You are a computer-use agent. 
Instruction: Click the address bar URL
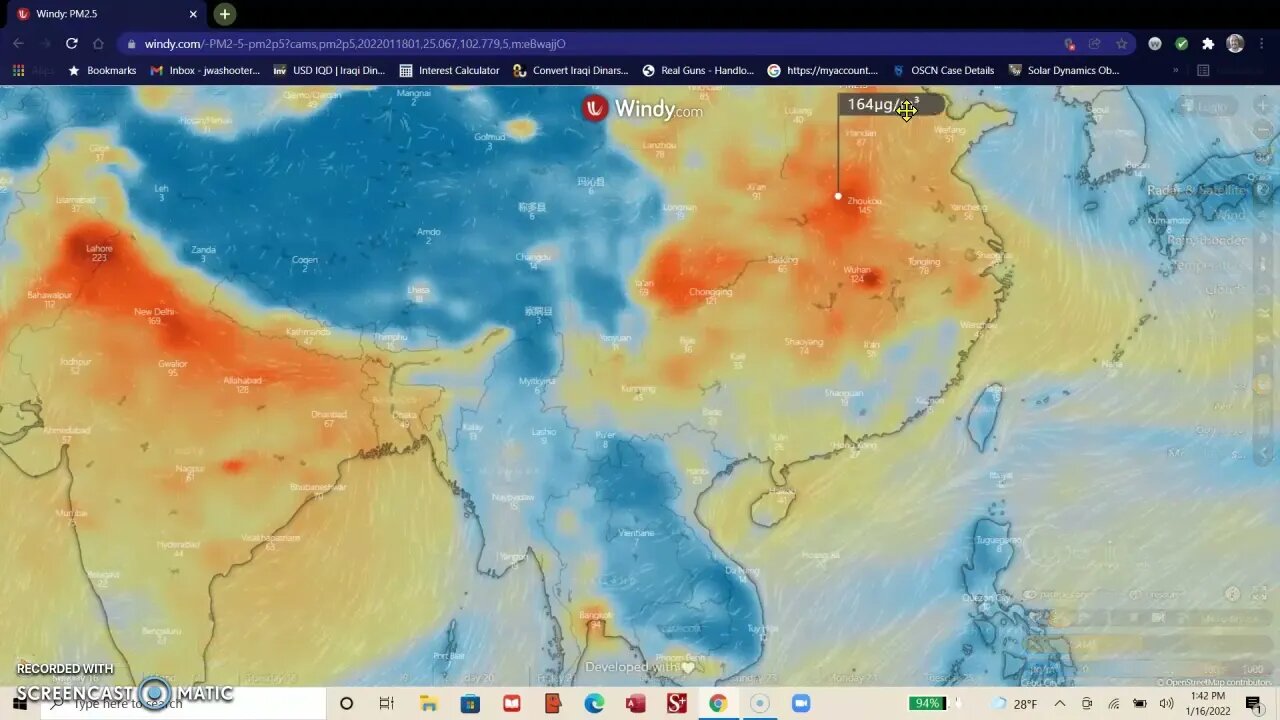(x=355, y=44)
